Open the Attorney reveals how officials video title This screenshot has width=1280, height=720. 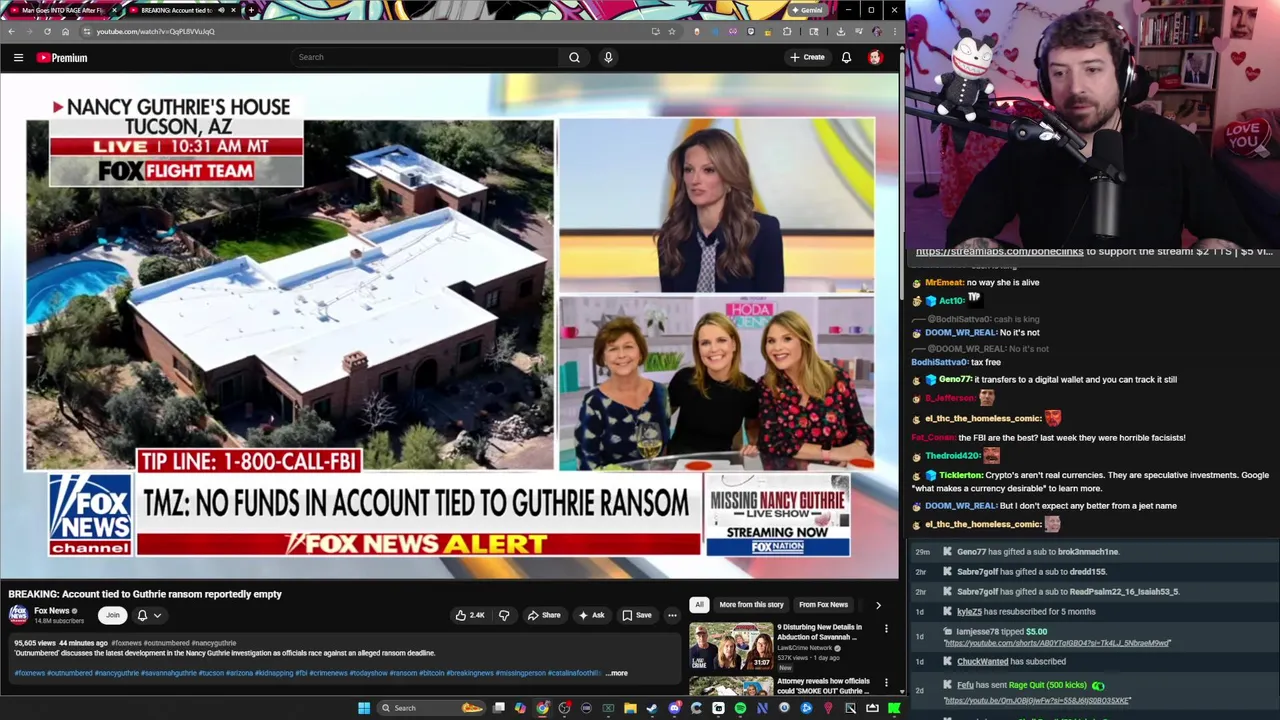(823, 686)
